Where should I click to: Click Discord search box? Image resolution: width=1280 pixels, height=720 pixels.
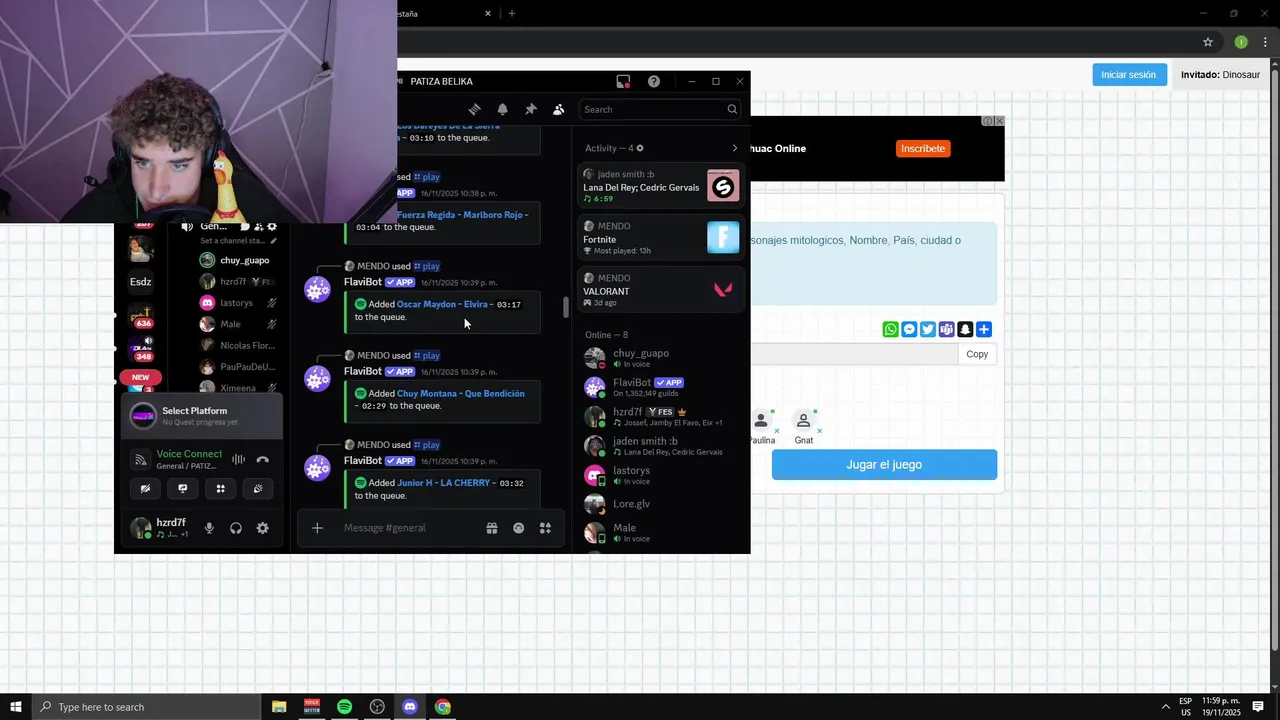(660, 109)
